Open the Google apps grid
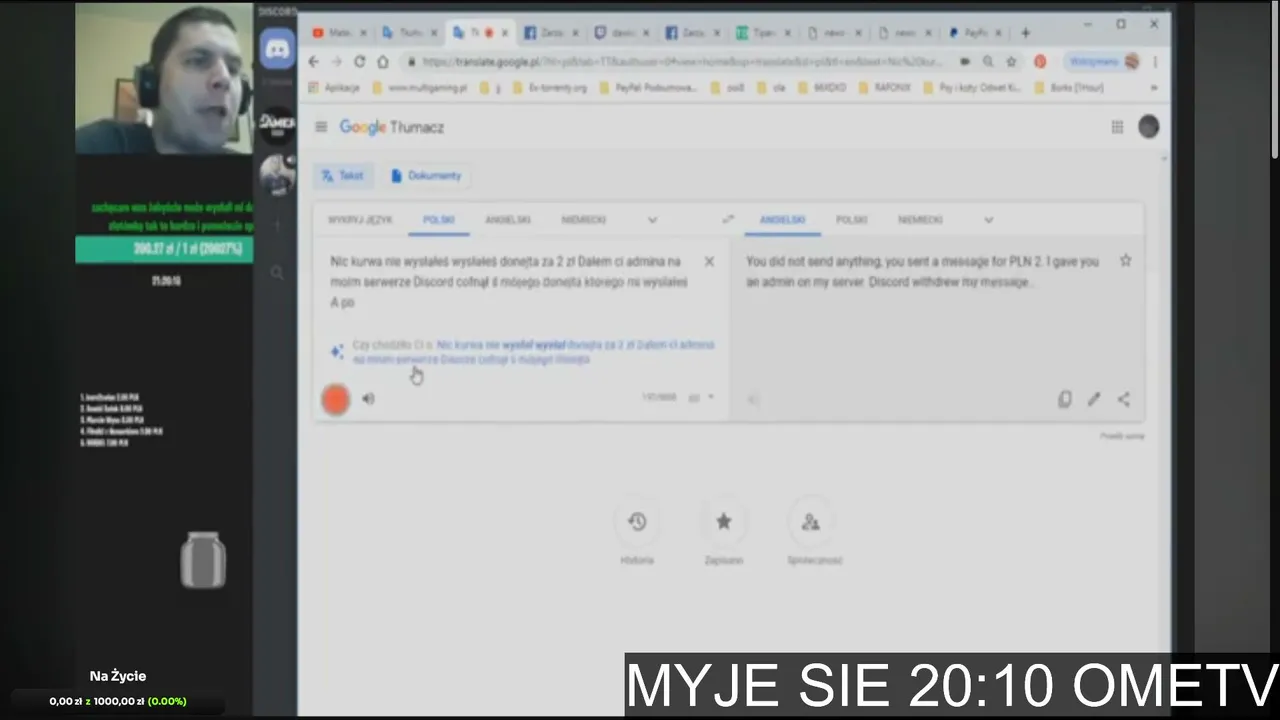This screenshot has width=1280, height=720. click(x=1117, y=127)
